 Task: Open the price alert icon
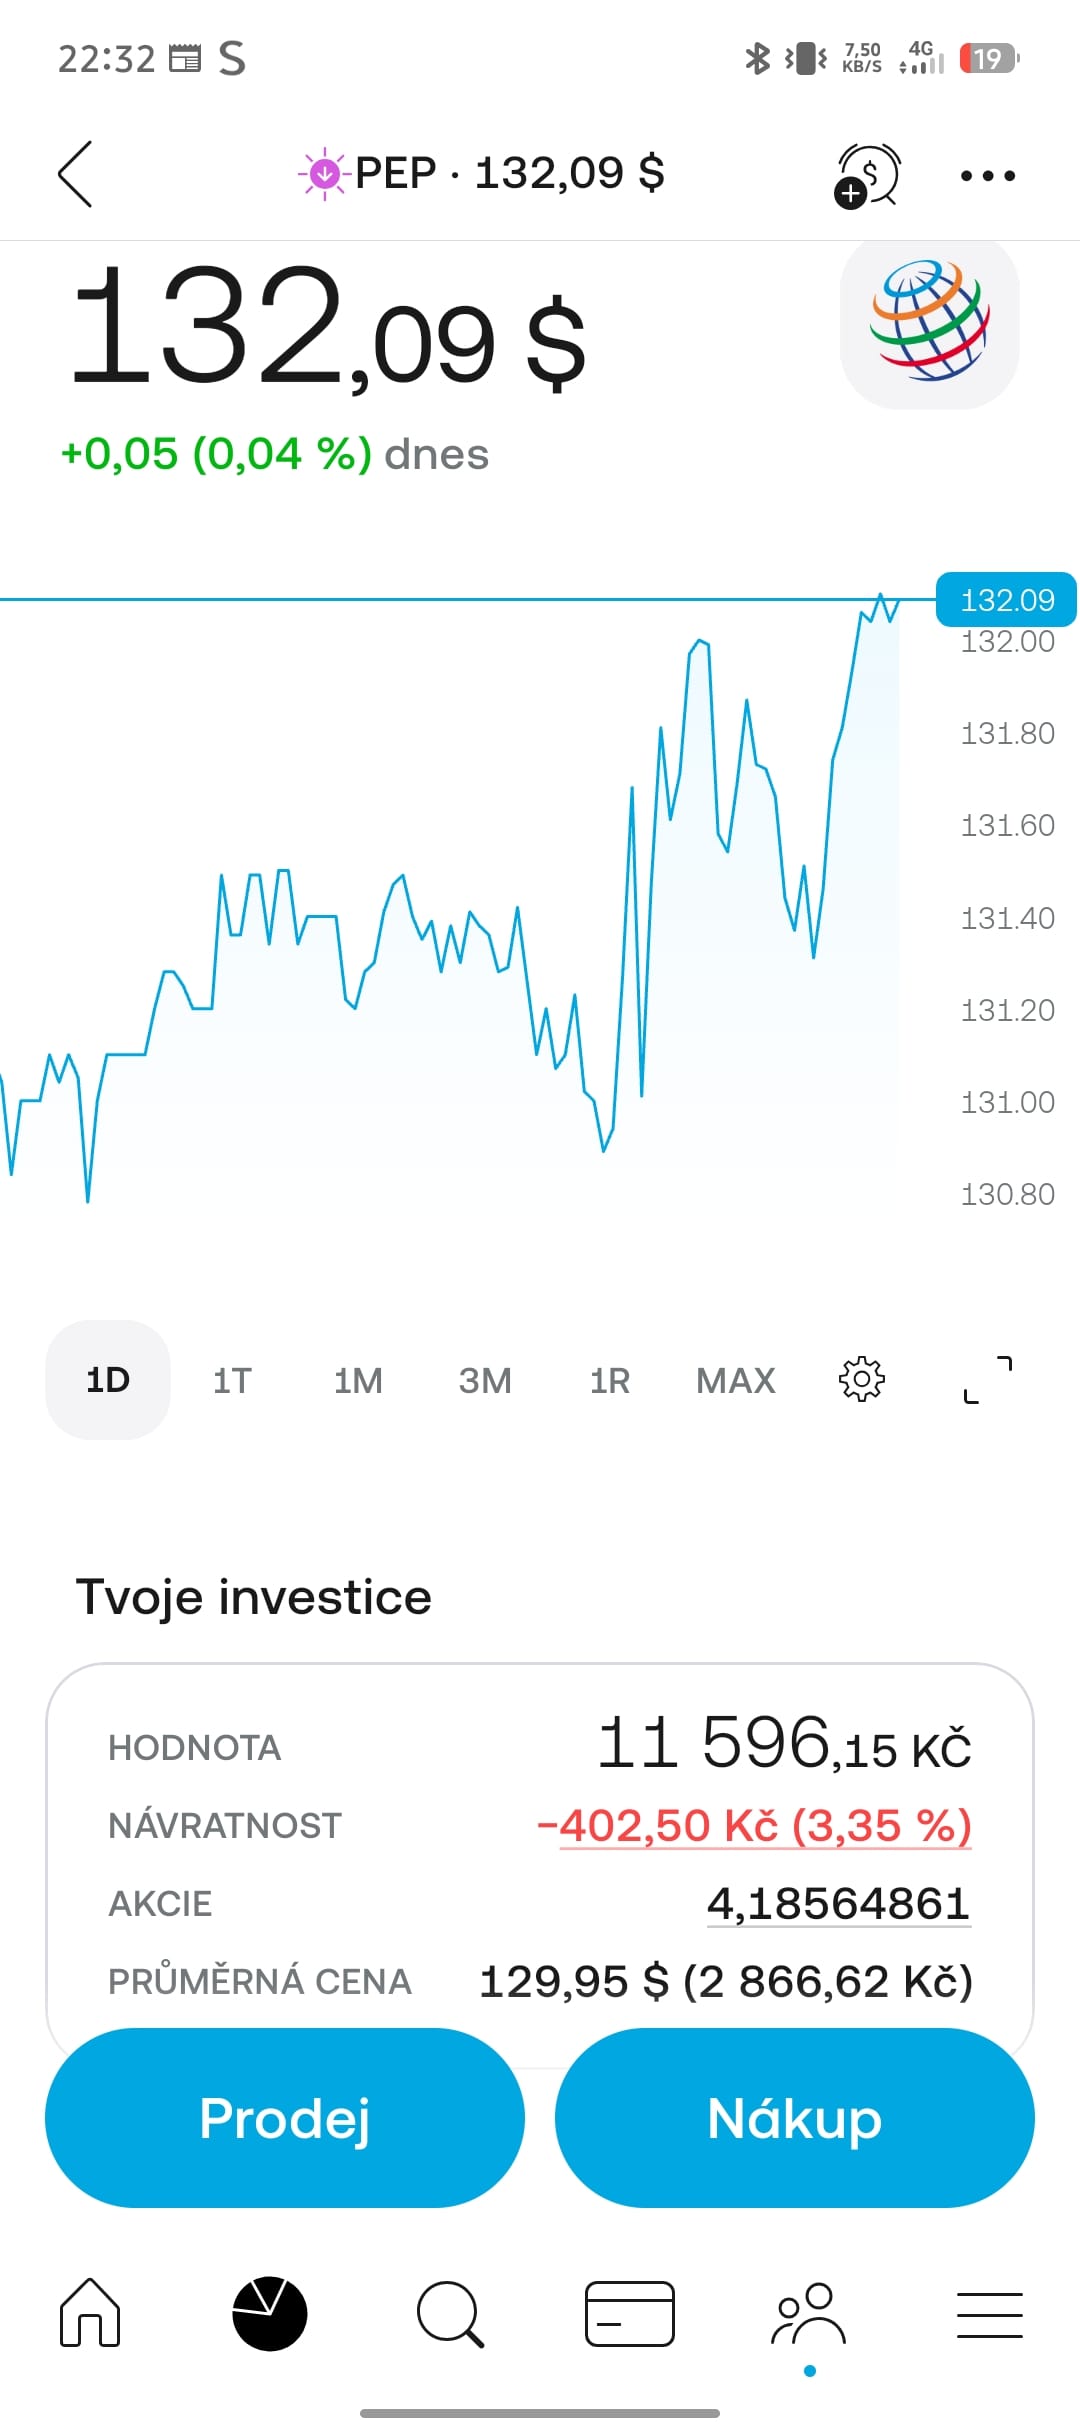coord(868,175)
